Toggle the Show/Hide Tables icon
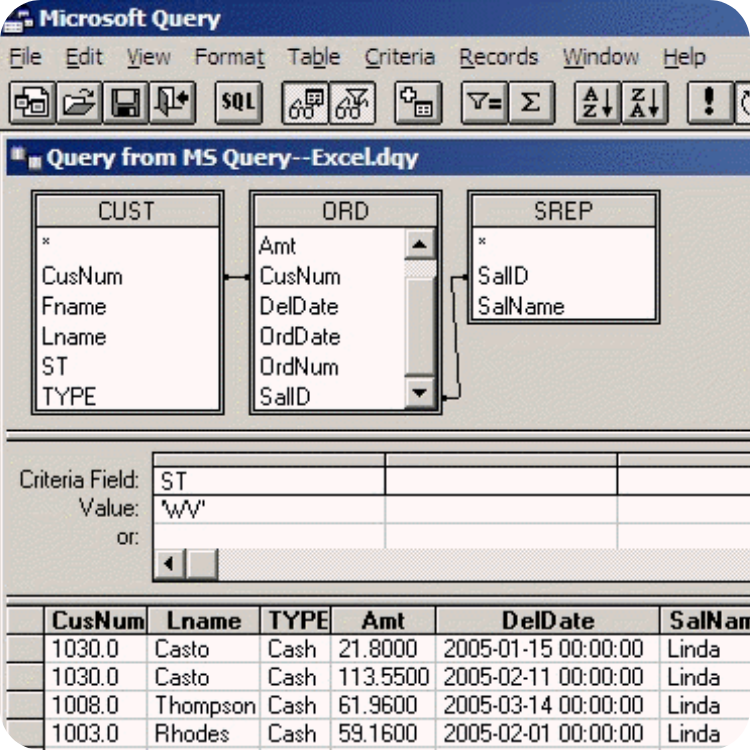750x750 pixels. coord(305,103)
